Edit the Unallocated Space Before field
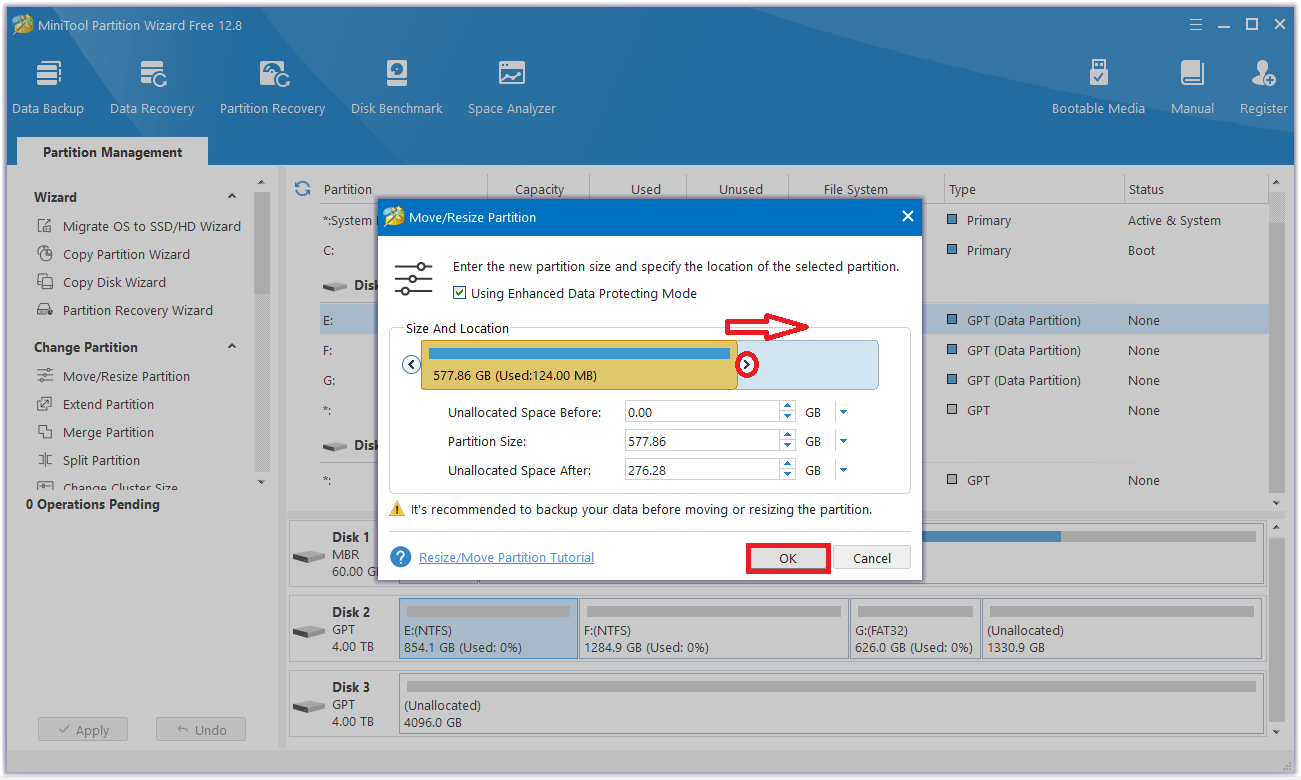This screenshot has width=1301, height=780. pos(702,412)
